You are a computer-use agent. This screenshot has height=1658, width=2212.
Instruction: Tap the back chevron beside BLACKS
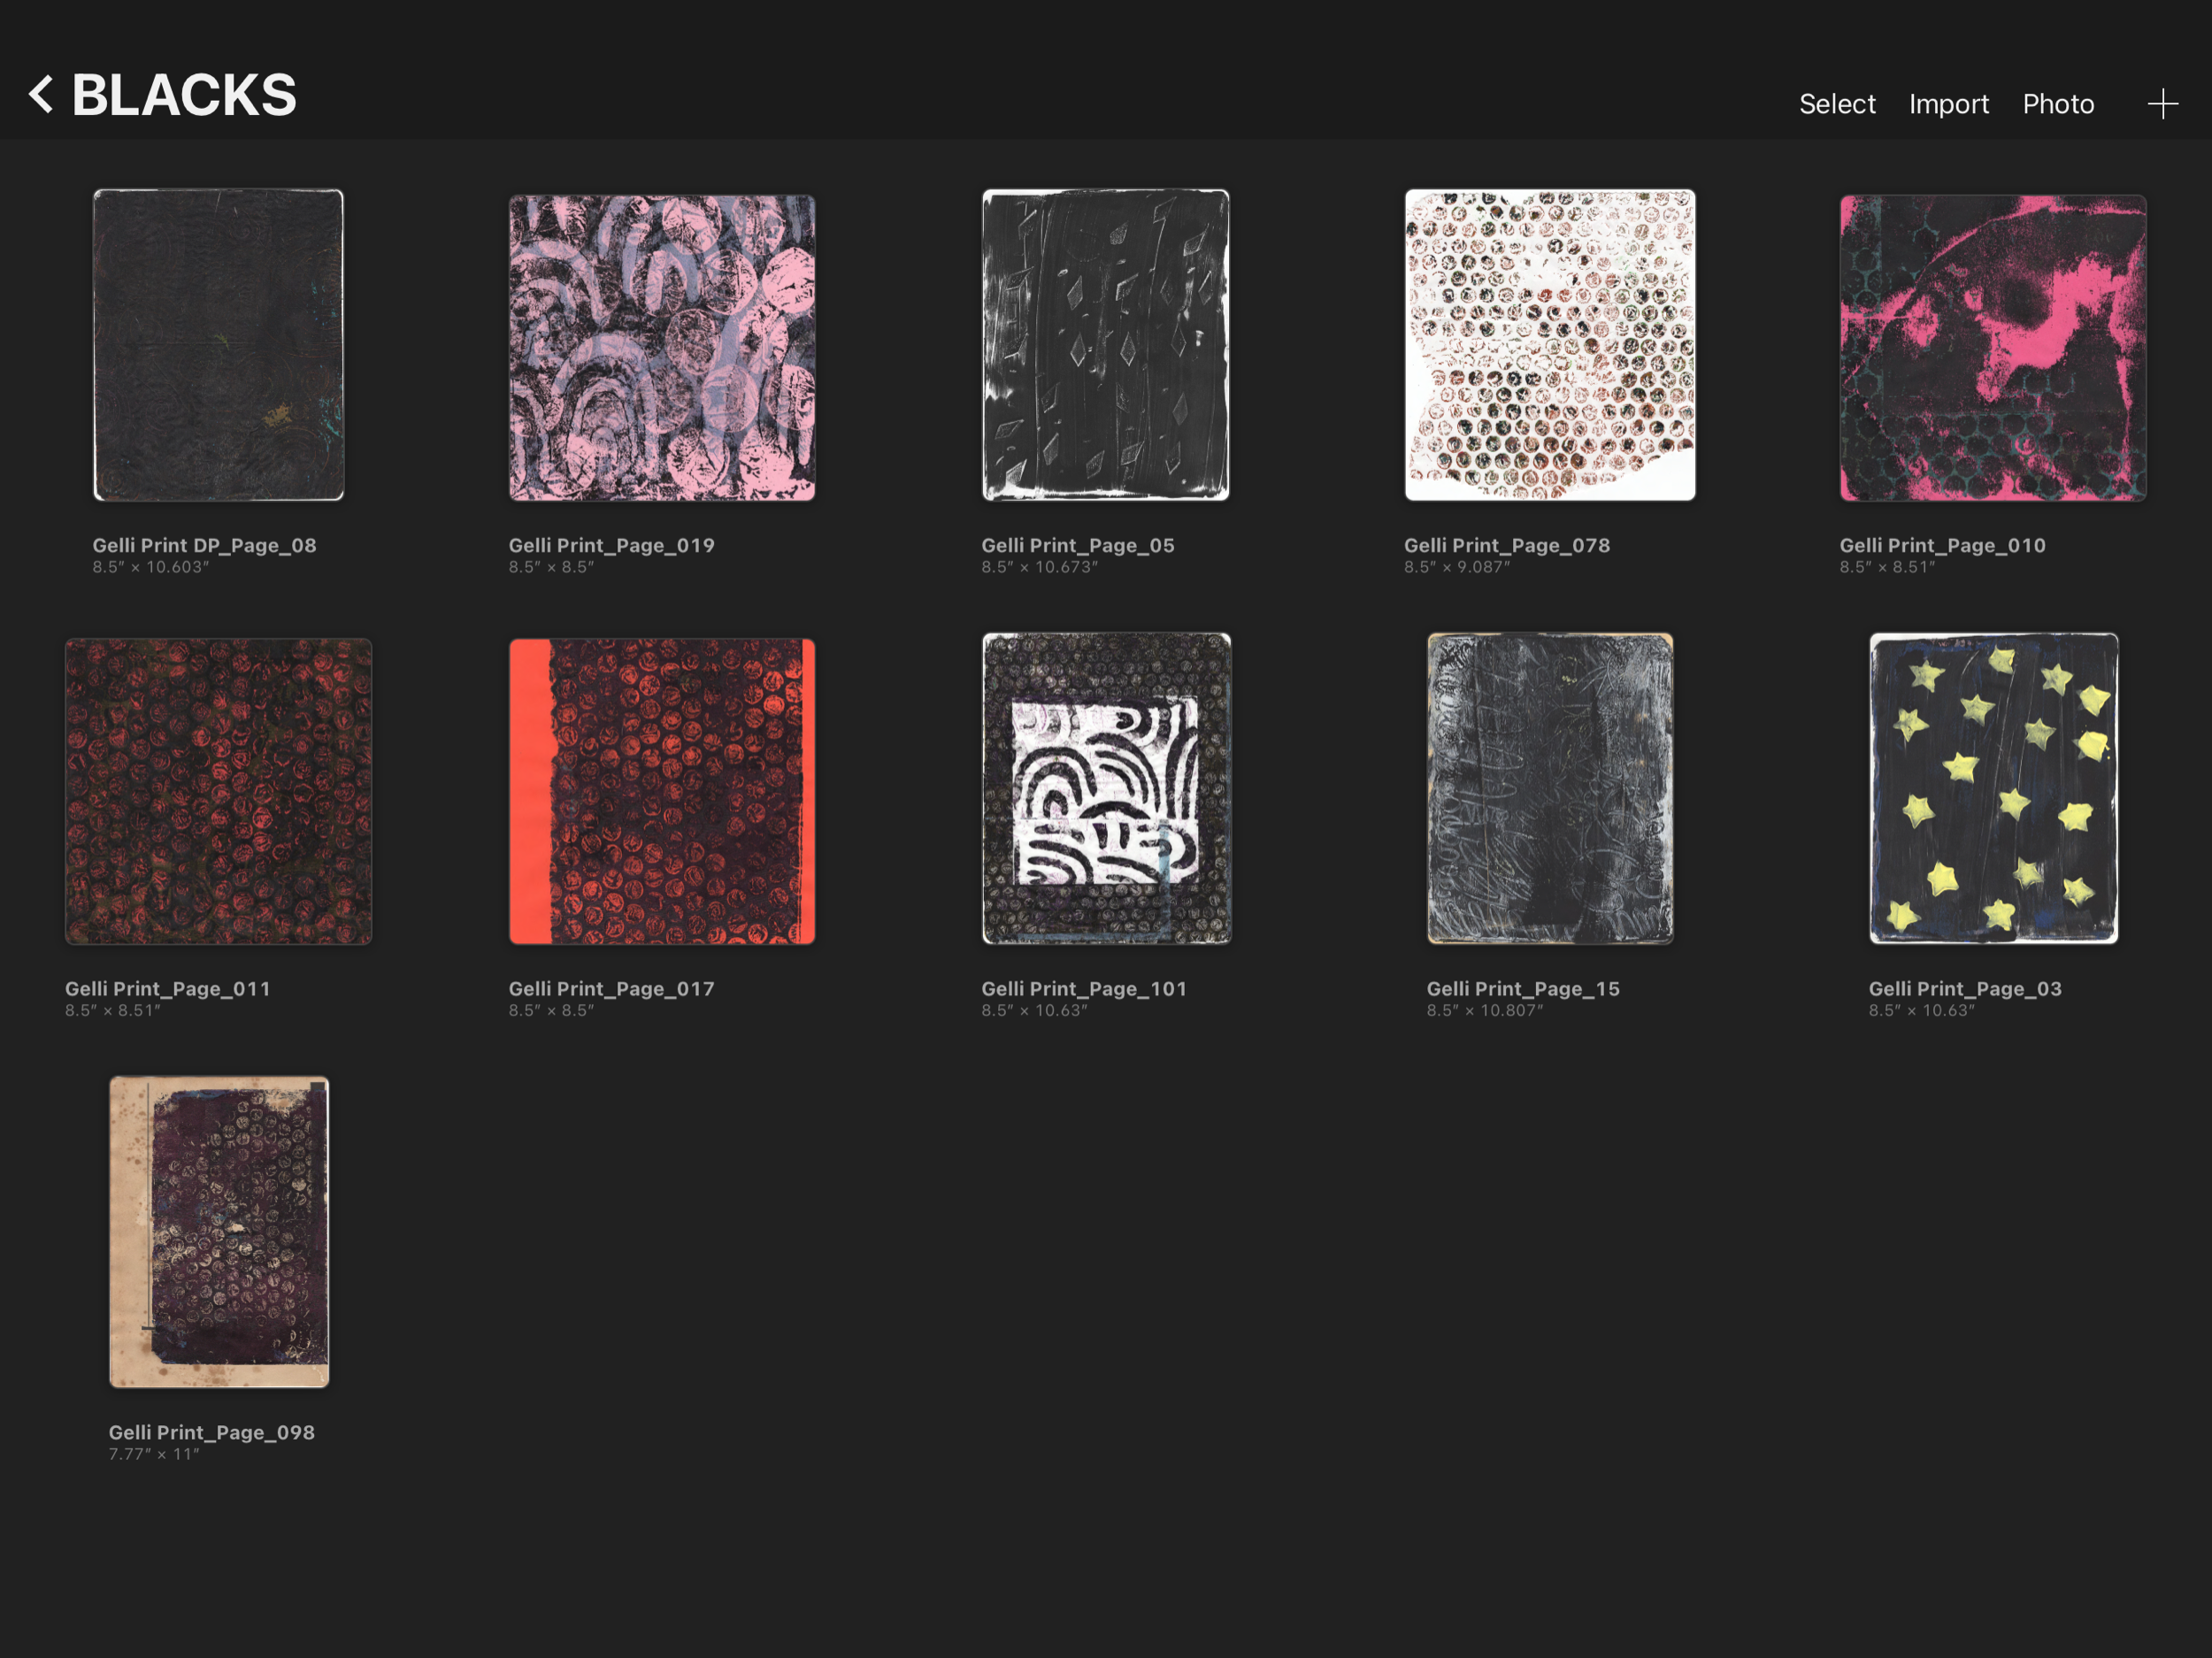click(41, 94)
